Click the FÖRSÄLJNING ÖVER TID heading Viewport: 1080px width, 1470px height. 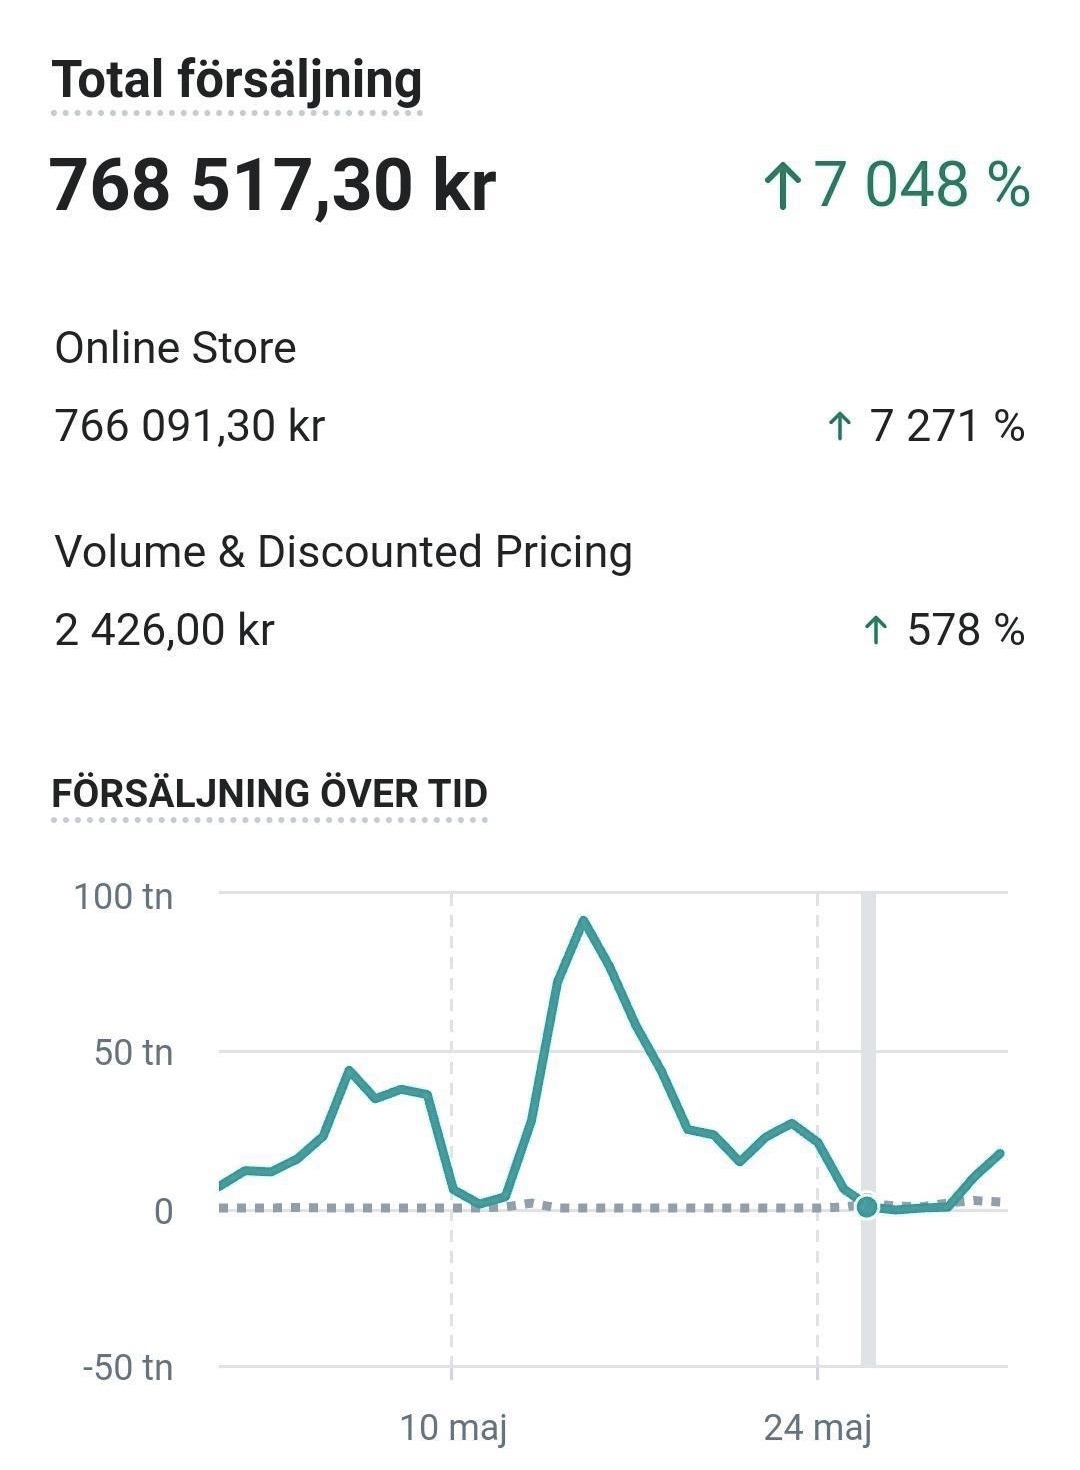tap(269, 793)
